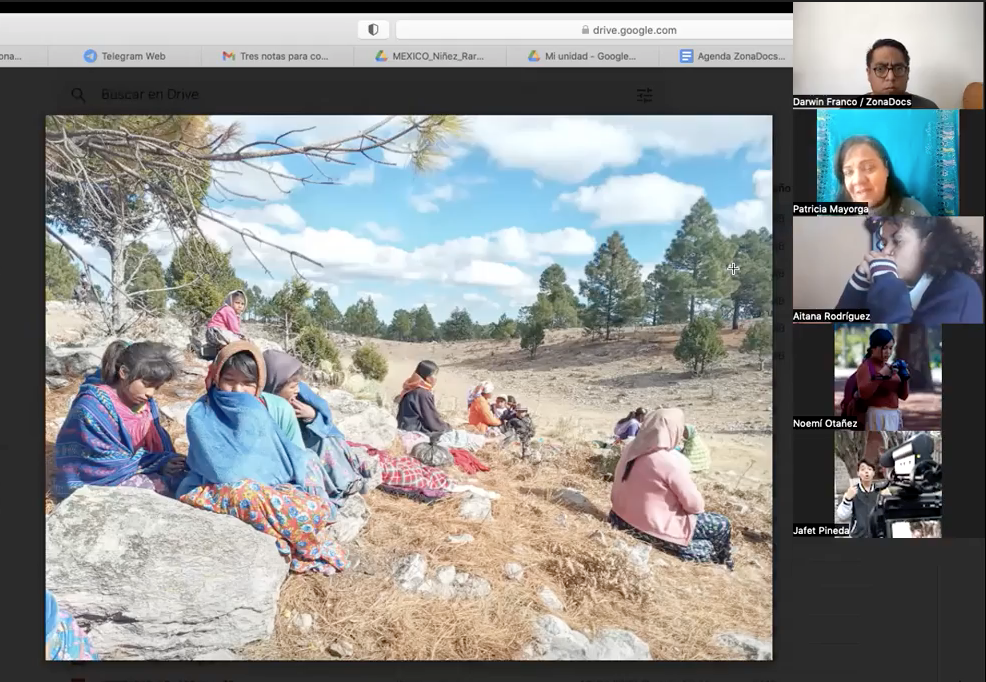The height and width of the screenshot is (682, 986).
Task: Click Drive icon on Mi unidad tab
Action: (x=534, y=56)
